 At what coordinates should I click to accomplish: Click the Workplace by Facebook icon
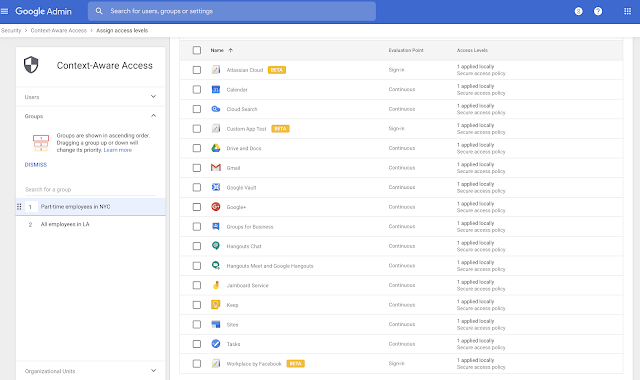[x=216, y=363]
